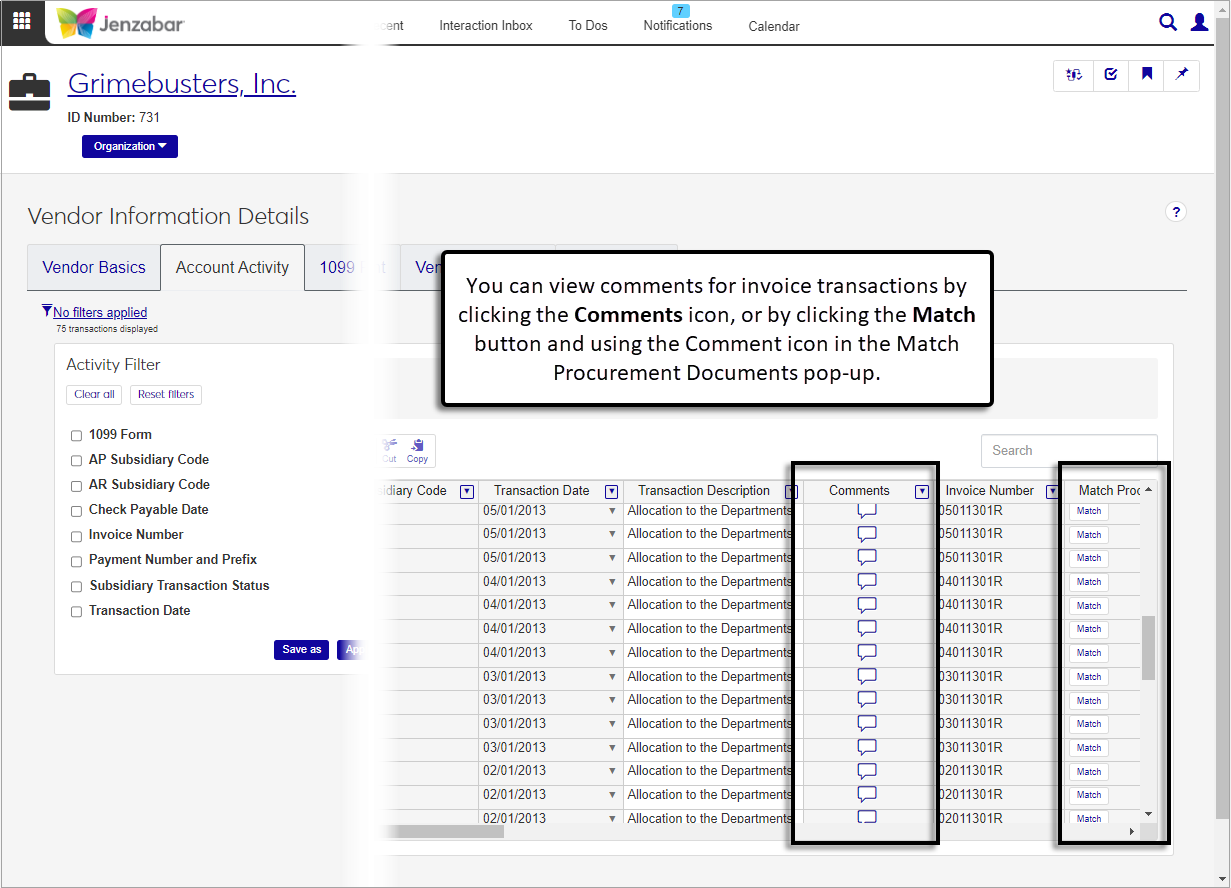
Task: Click the help question mark icon
Action: [1176, 212]
